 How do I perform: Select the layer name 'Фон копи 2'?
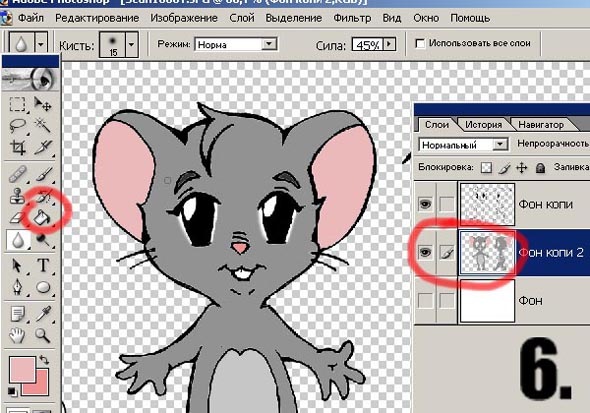pos(551,252)
